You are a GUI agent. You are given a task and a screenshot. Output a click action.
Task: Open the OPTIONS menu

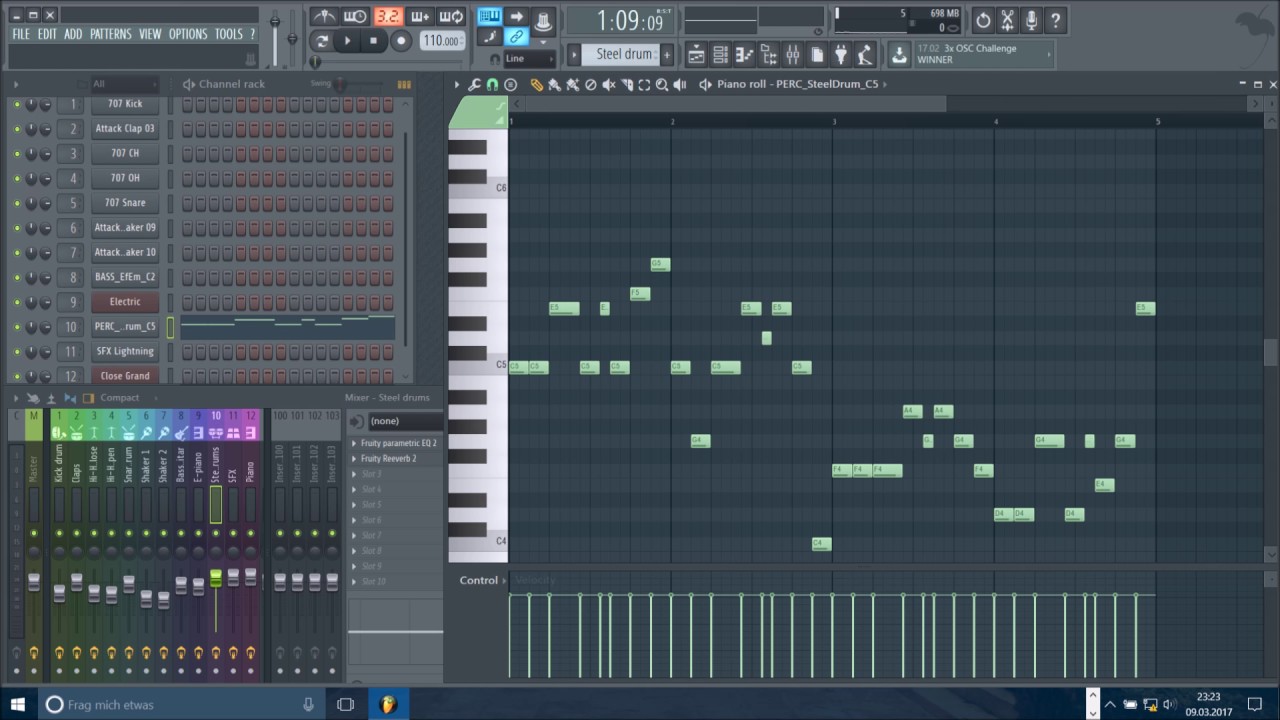coord(188,34)
